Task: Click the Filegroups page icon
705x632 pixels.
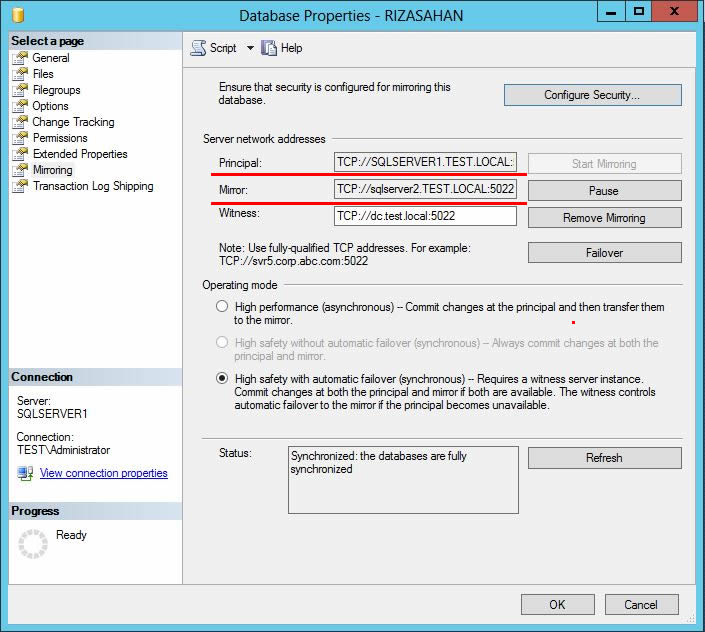Action: pos(20,90)
